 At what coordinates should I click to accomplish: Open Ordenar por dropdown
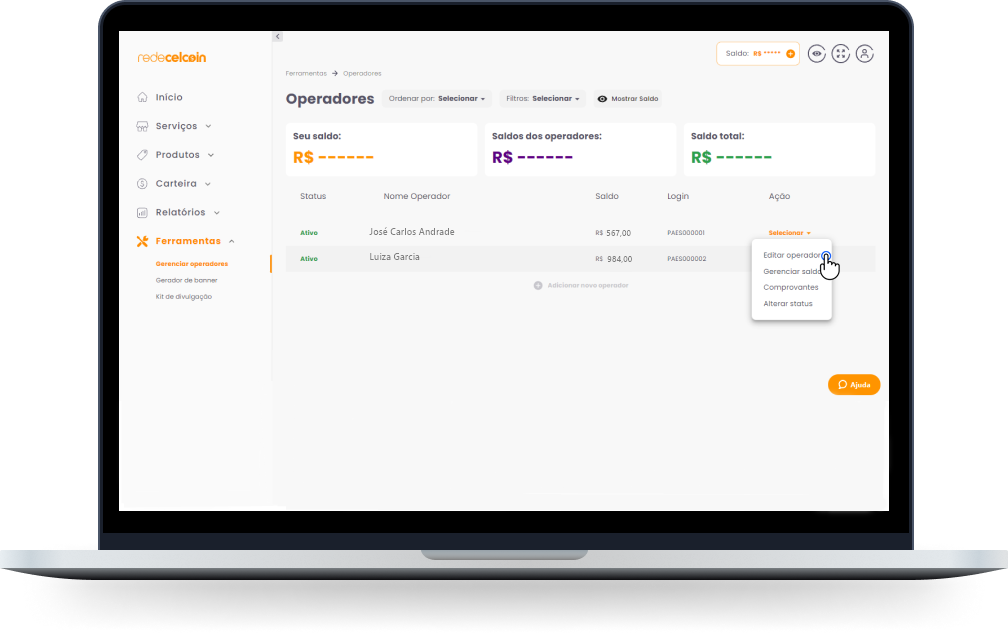pyautogui.click(x=436, y=99)
